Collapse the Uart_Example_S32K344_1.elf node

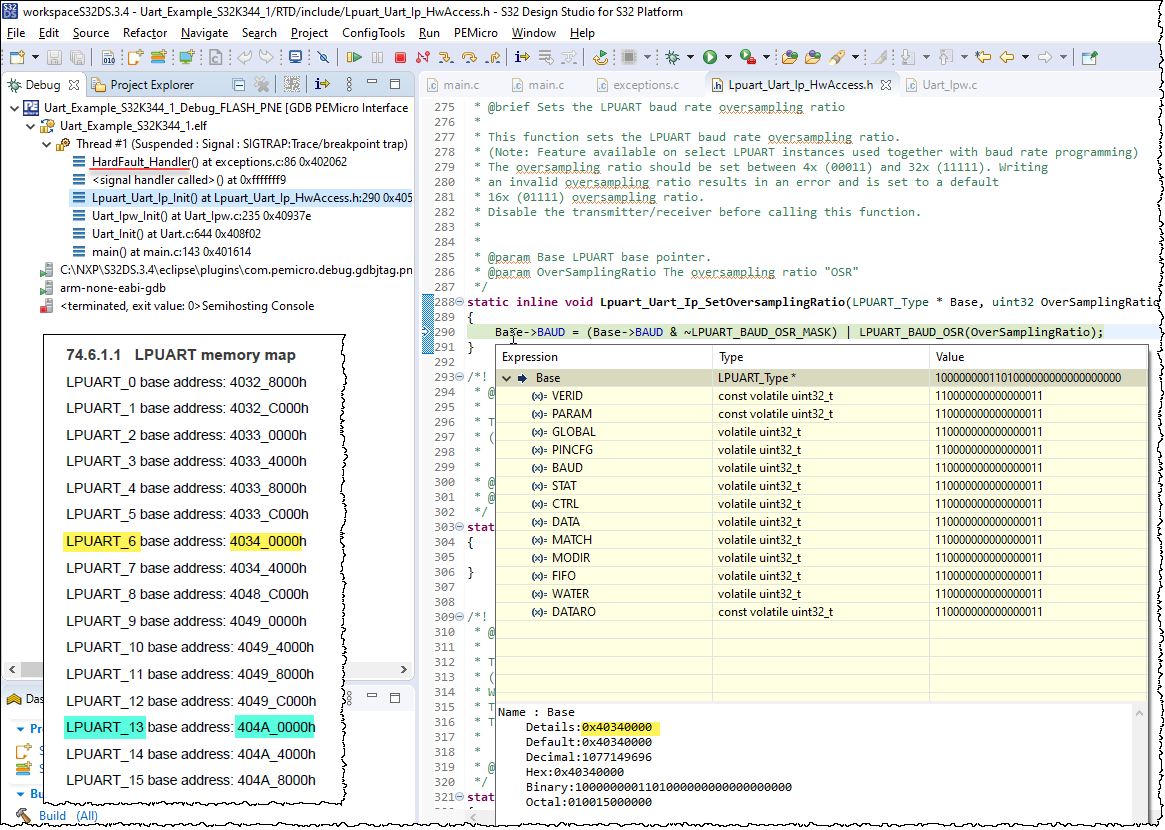[31, 126]
